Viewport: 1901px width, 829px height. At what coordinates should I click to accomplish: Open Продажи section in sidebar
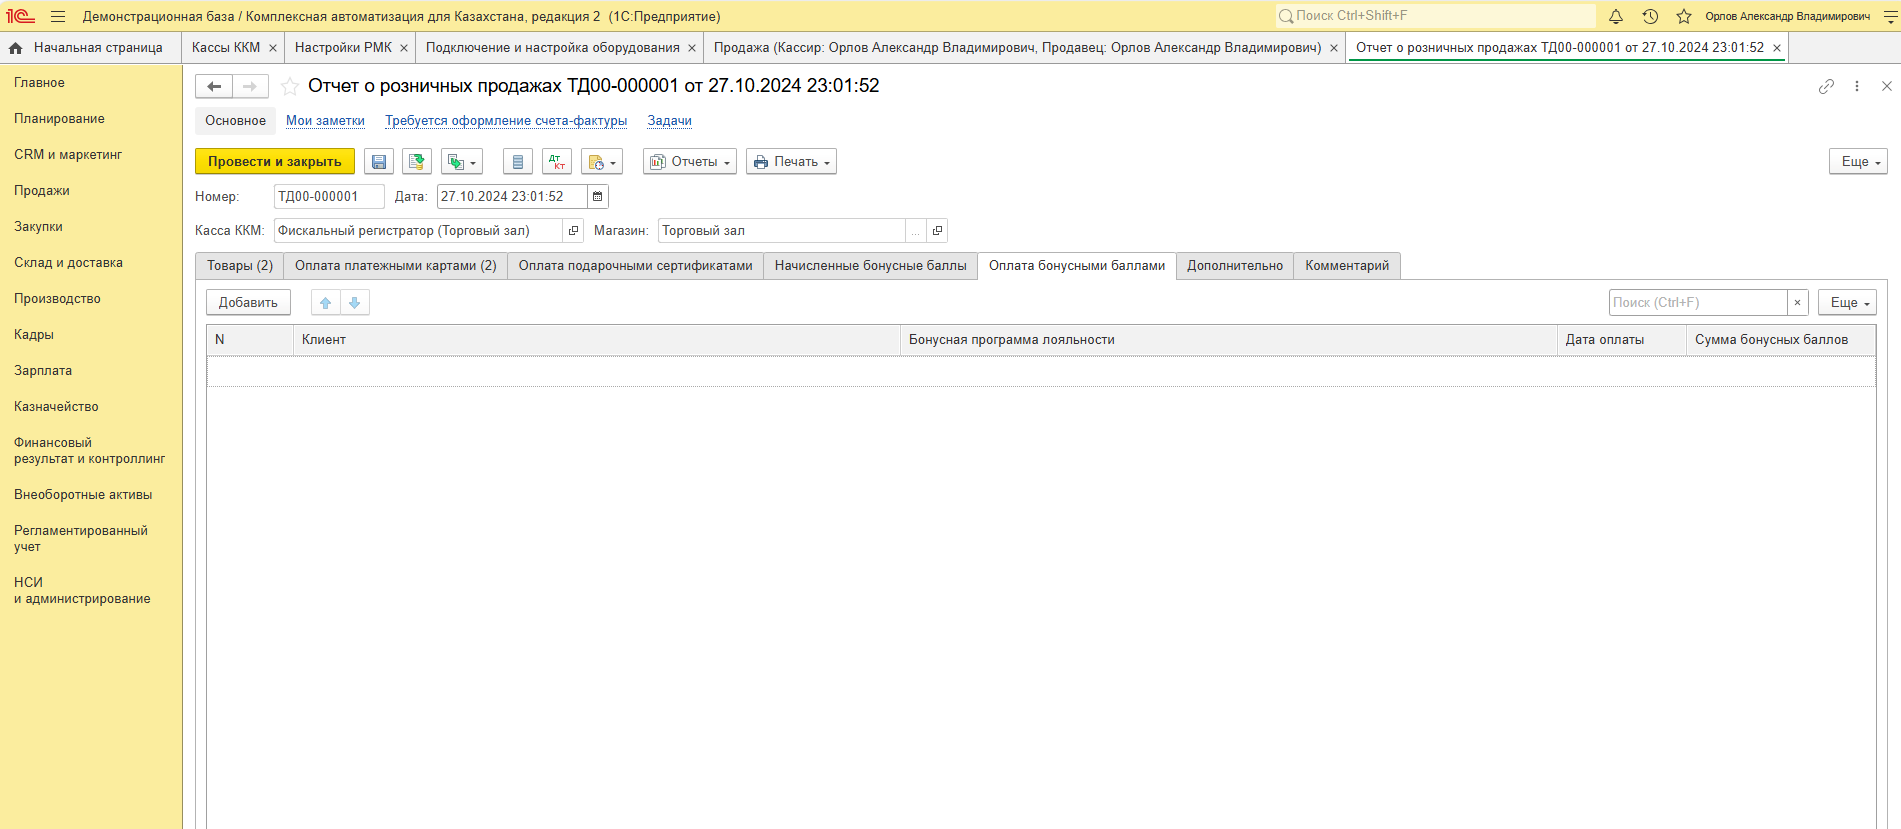[x=42, y=191]
